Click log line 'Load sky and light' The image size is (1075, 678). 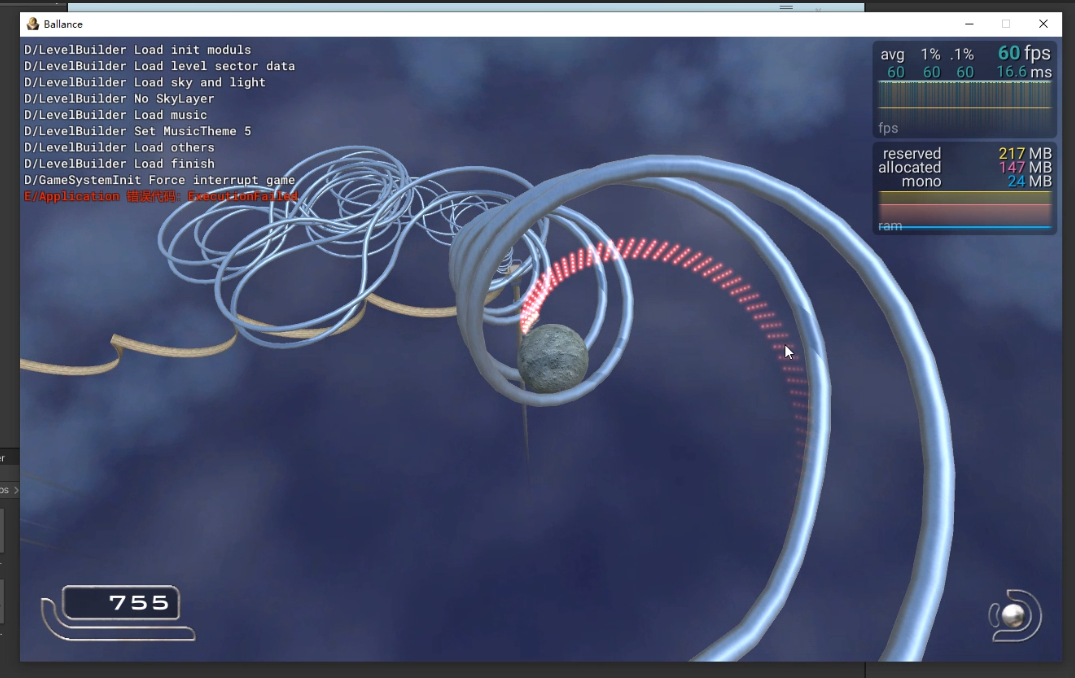point(145,82)
